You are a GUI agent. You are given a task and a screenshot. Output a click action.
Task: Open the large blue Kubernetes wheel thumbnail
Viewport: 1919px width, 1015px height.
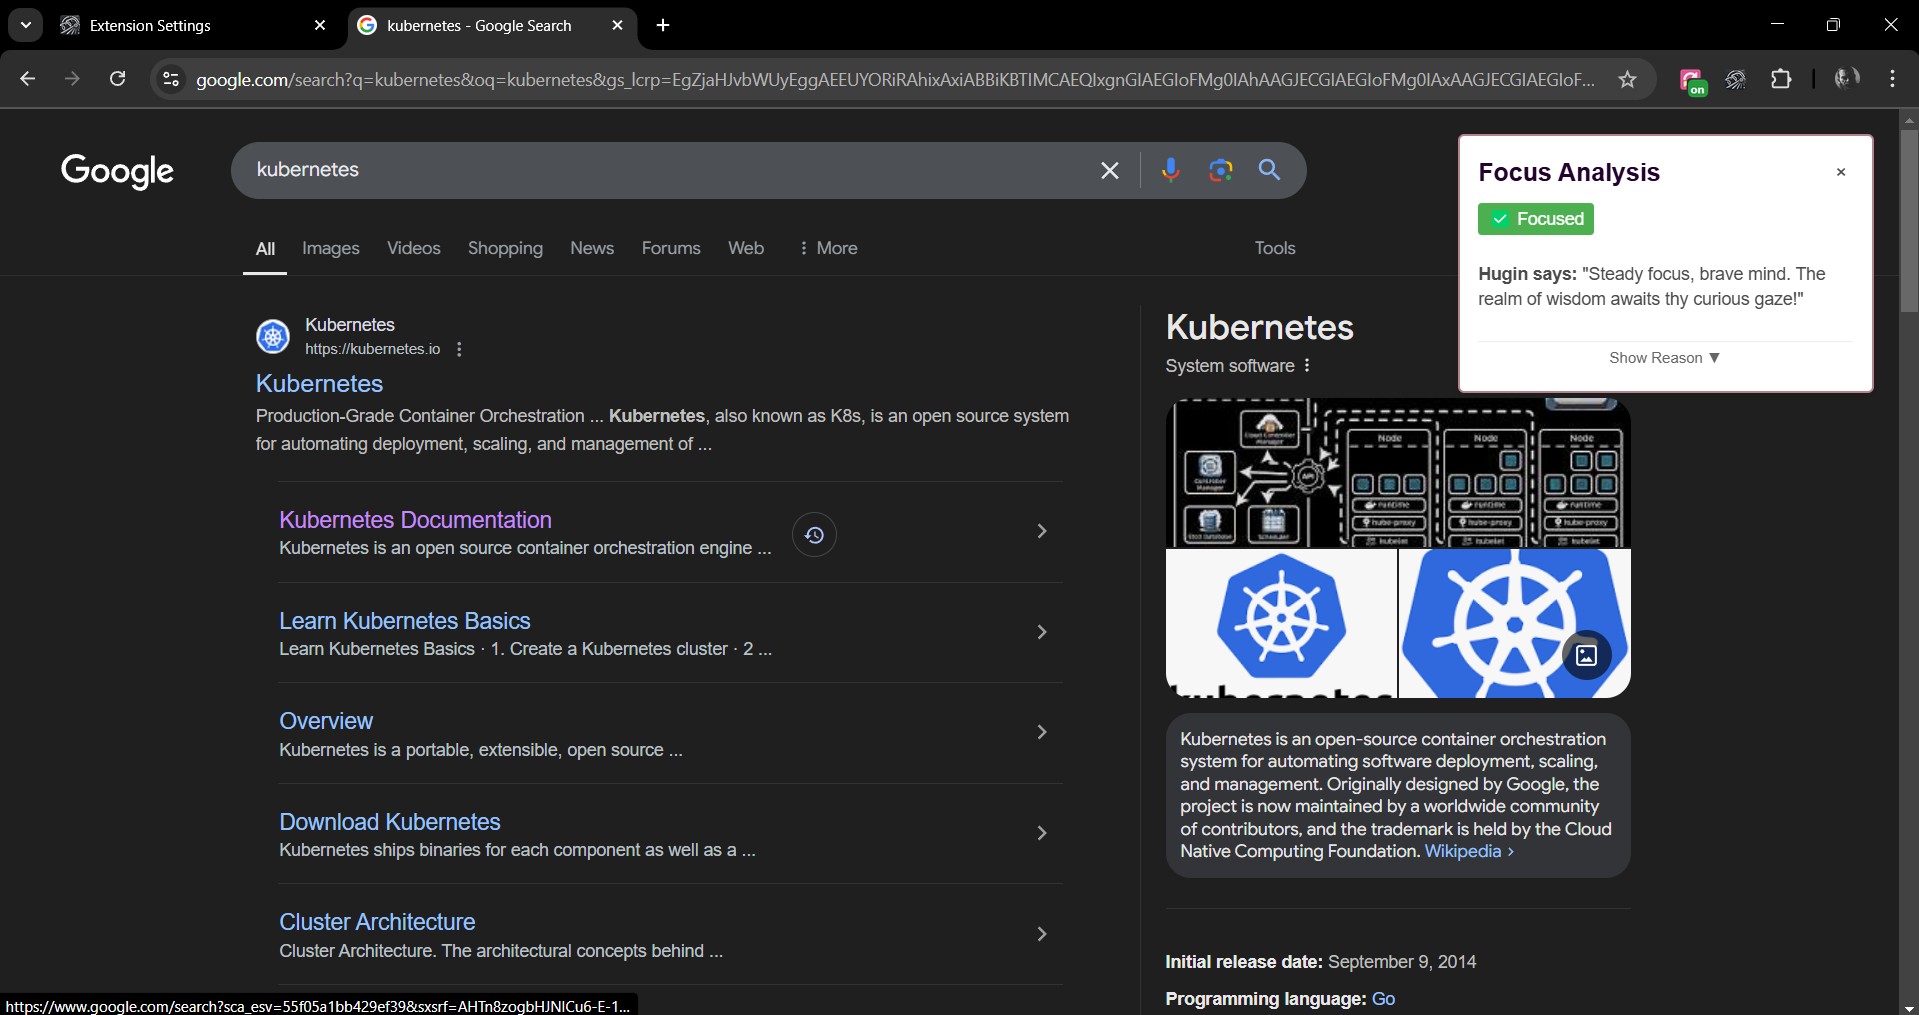1514,623
